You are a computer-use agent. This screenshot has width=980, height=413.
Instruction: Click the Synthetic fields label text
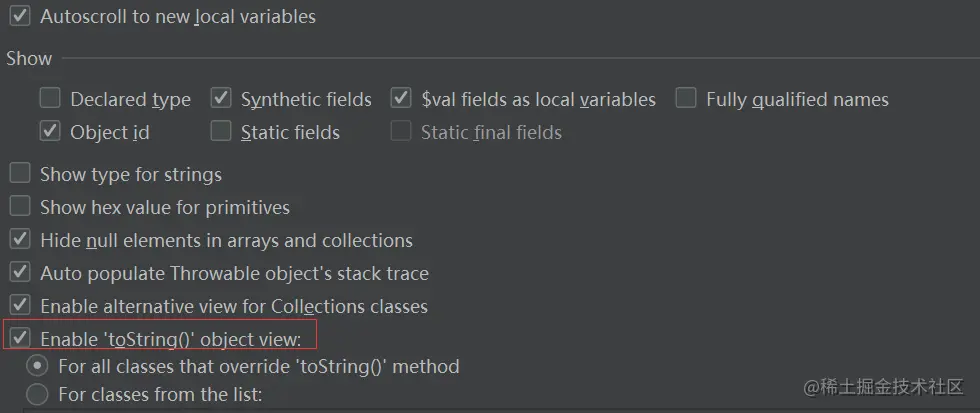point(306,99)
